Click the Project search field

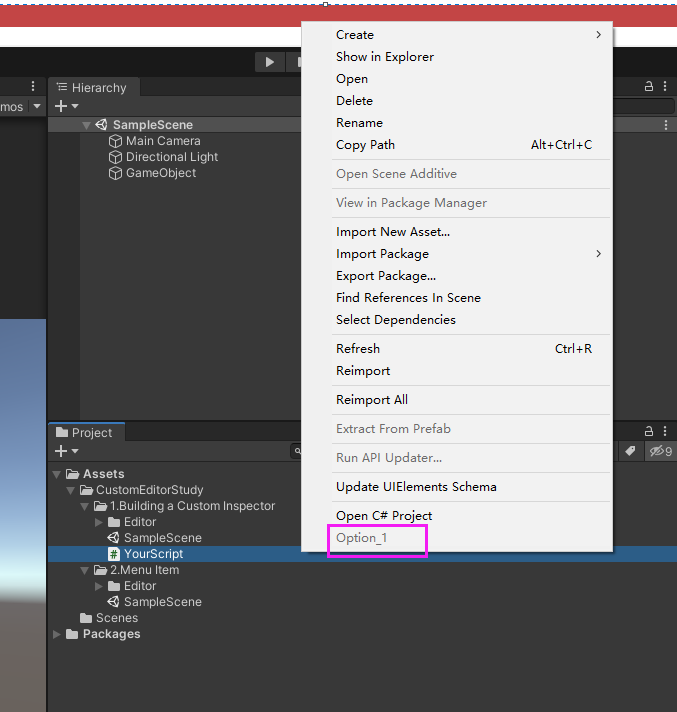tap(296, 451)
